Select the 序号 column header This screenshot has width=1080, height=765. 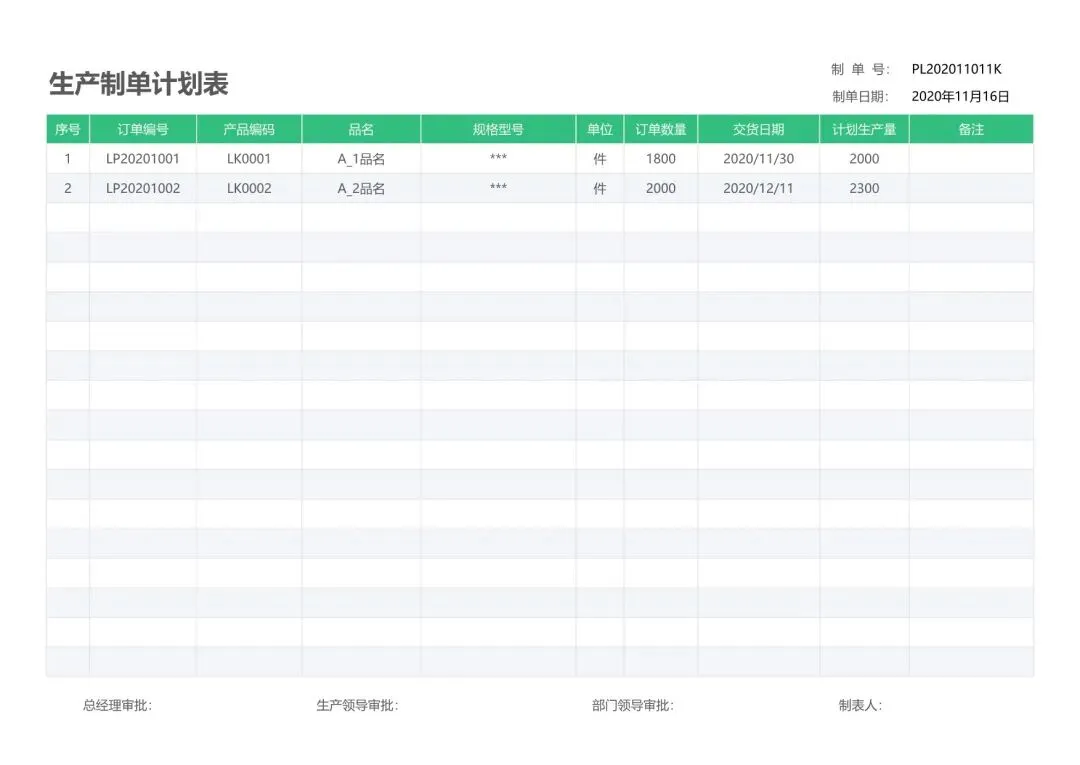(68, 129)
